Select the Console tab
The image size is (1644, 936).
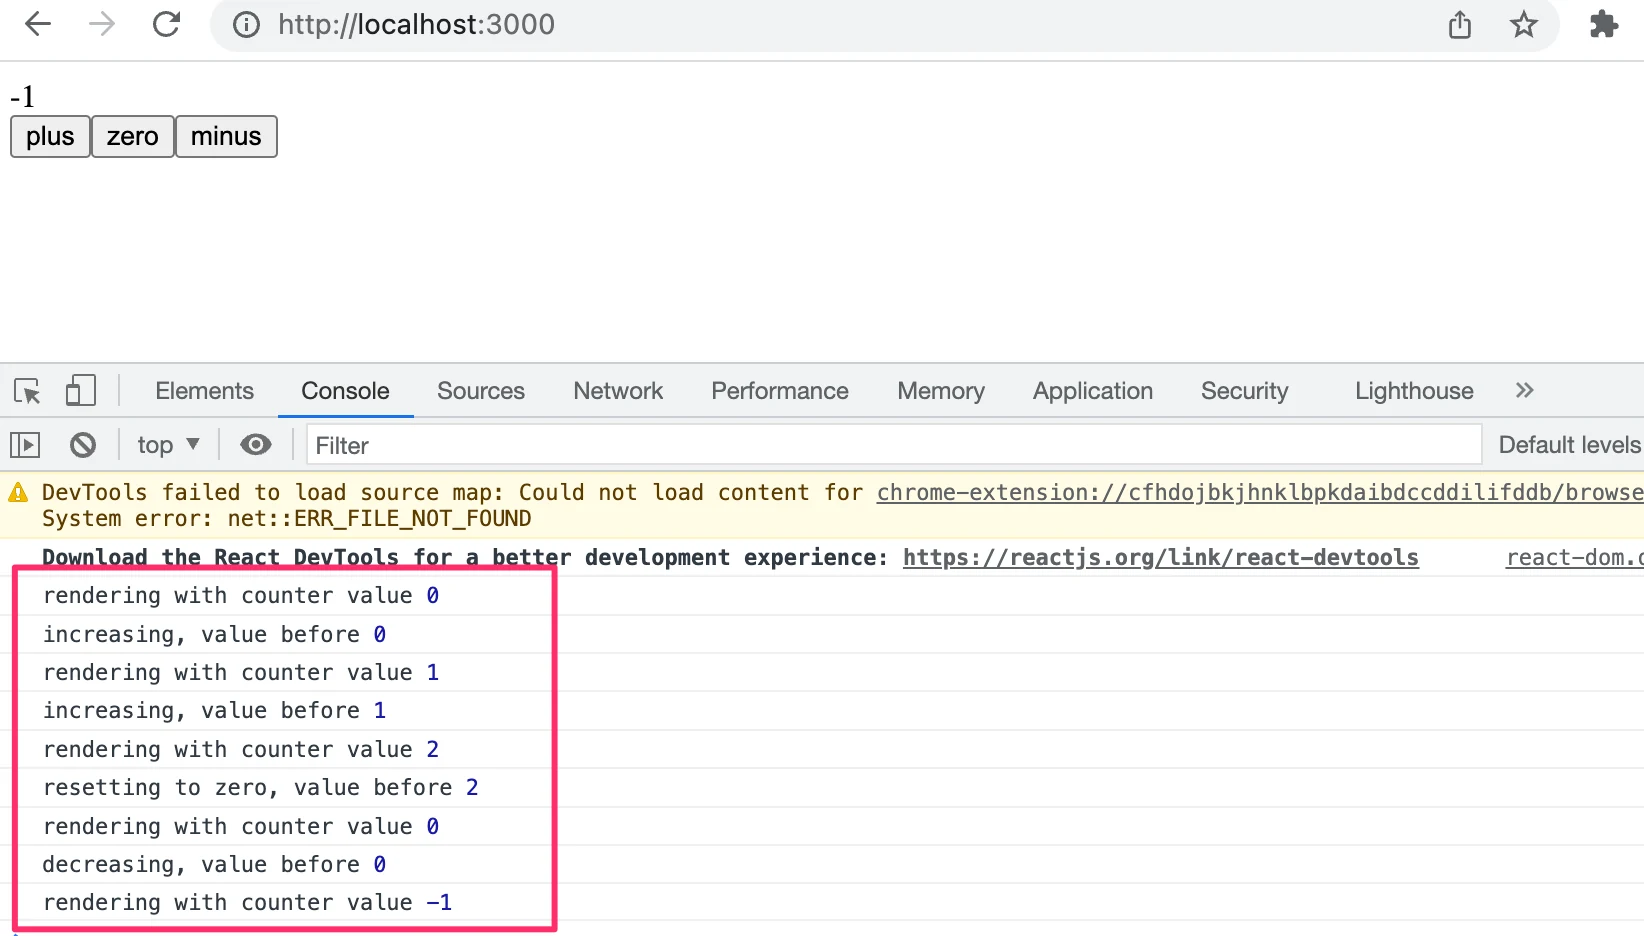pos(345,391)
